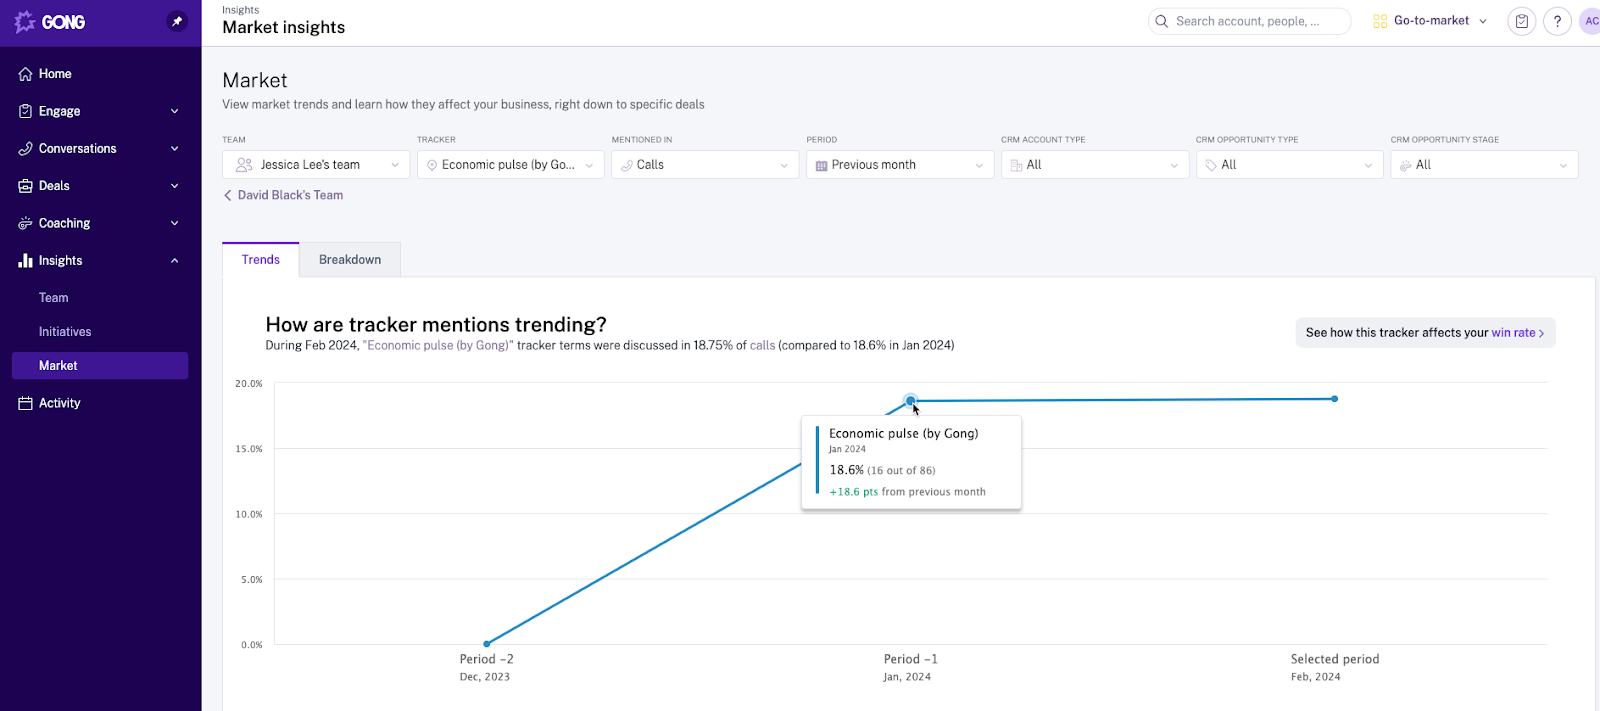1600x711 pixels.
Task: Click the Gong logo
Action: (x=50, y=22)
